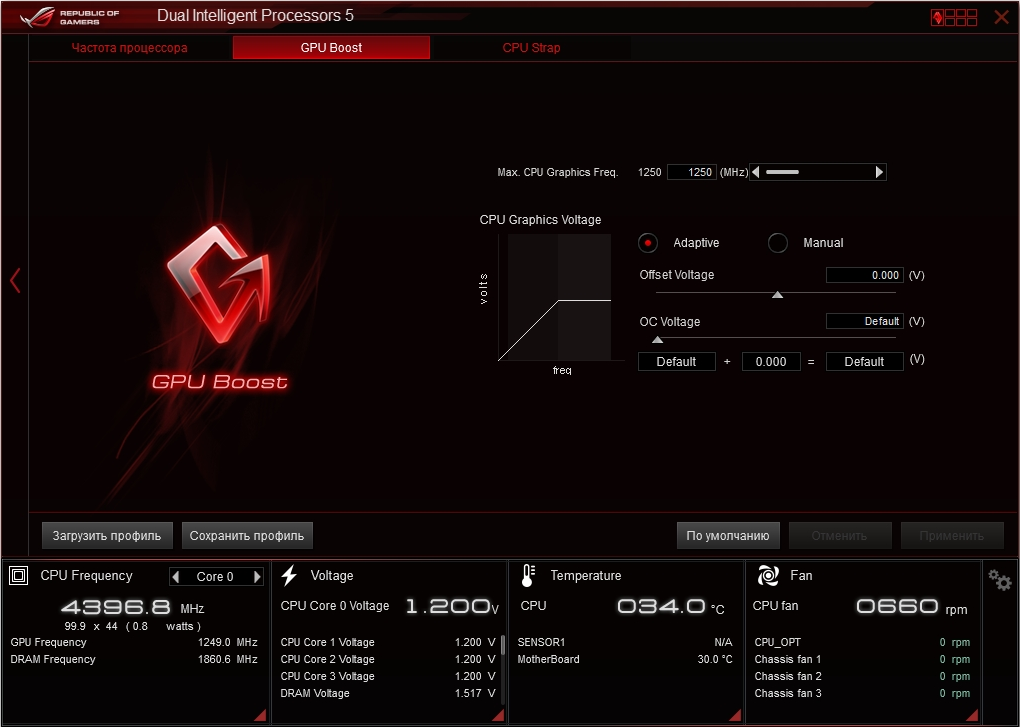Select Adaptive voltage mode

coord(648,243)
